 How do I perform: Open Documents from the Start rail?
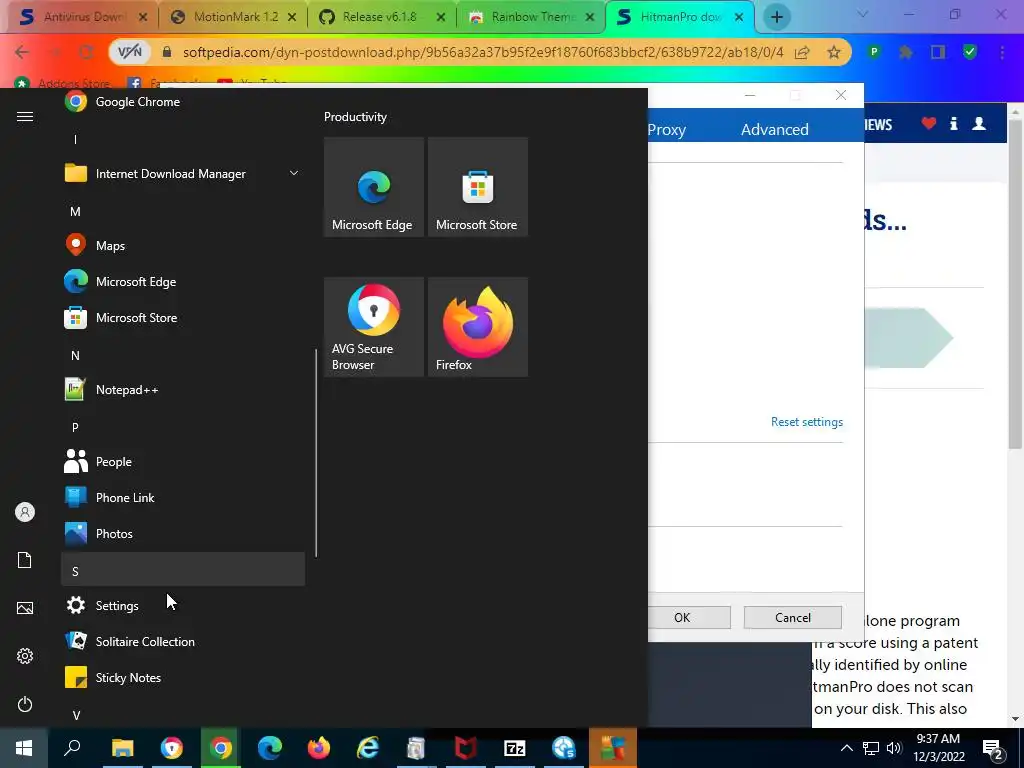tap(25, 560)
